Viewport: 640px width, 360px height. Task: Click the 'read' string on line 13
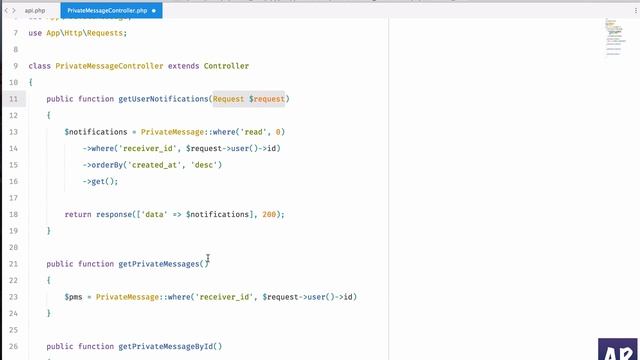[253, 132]
